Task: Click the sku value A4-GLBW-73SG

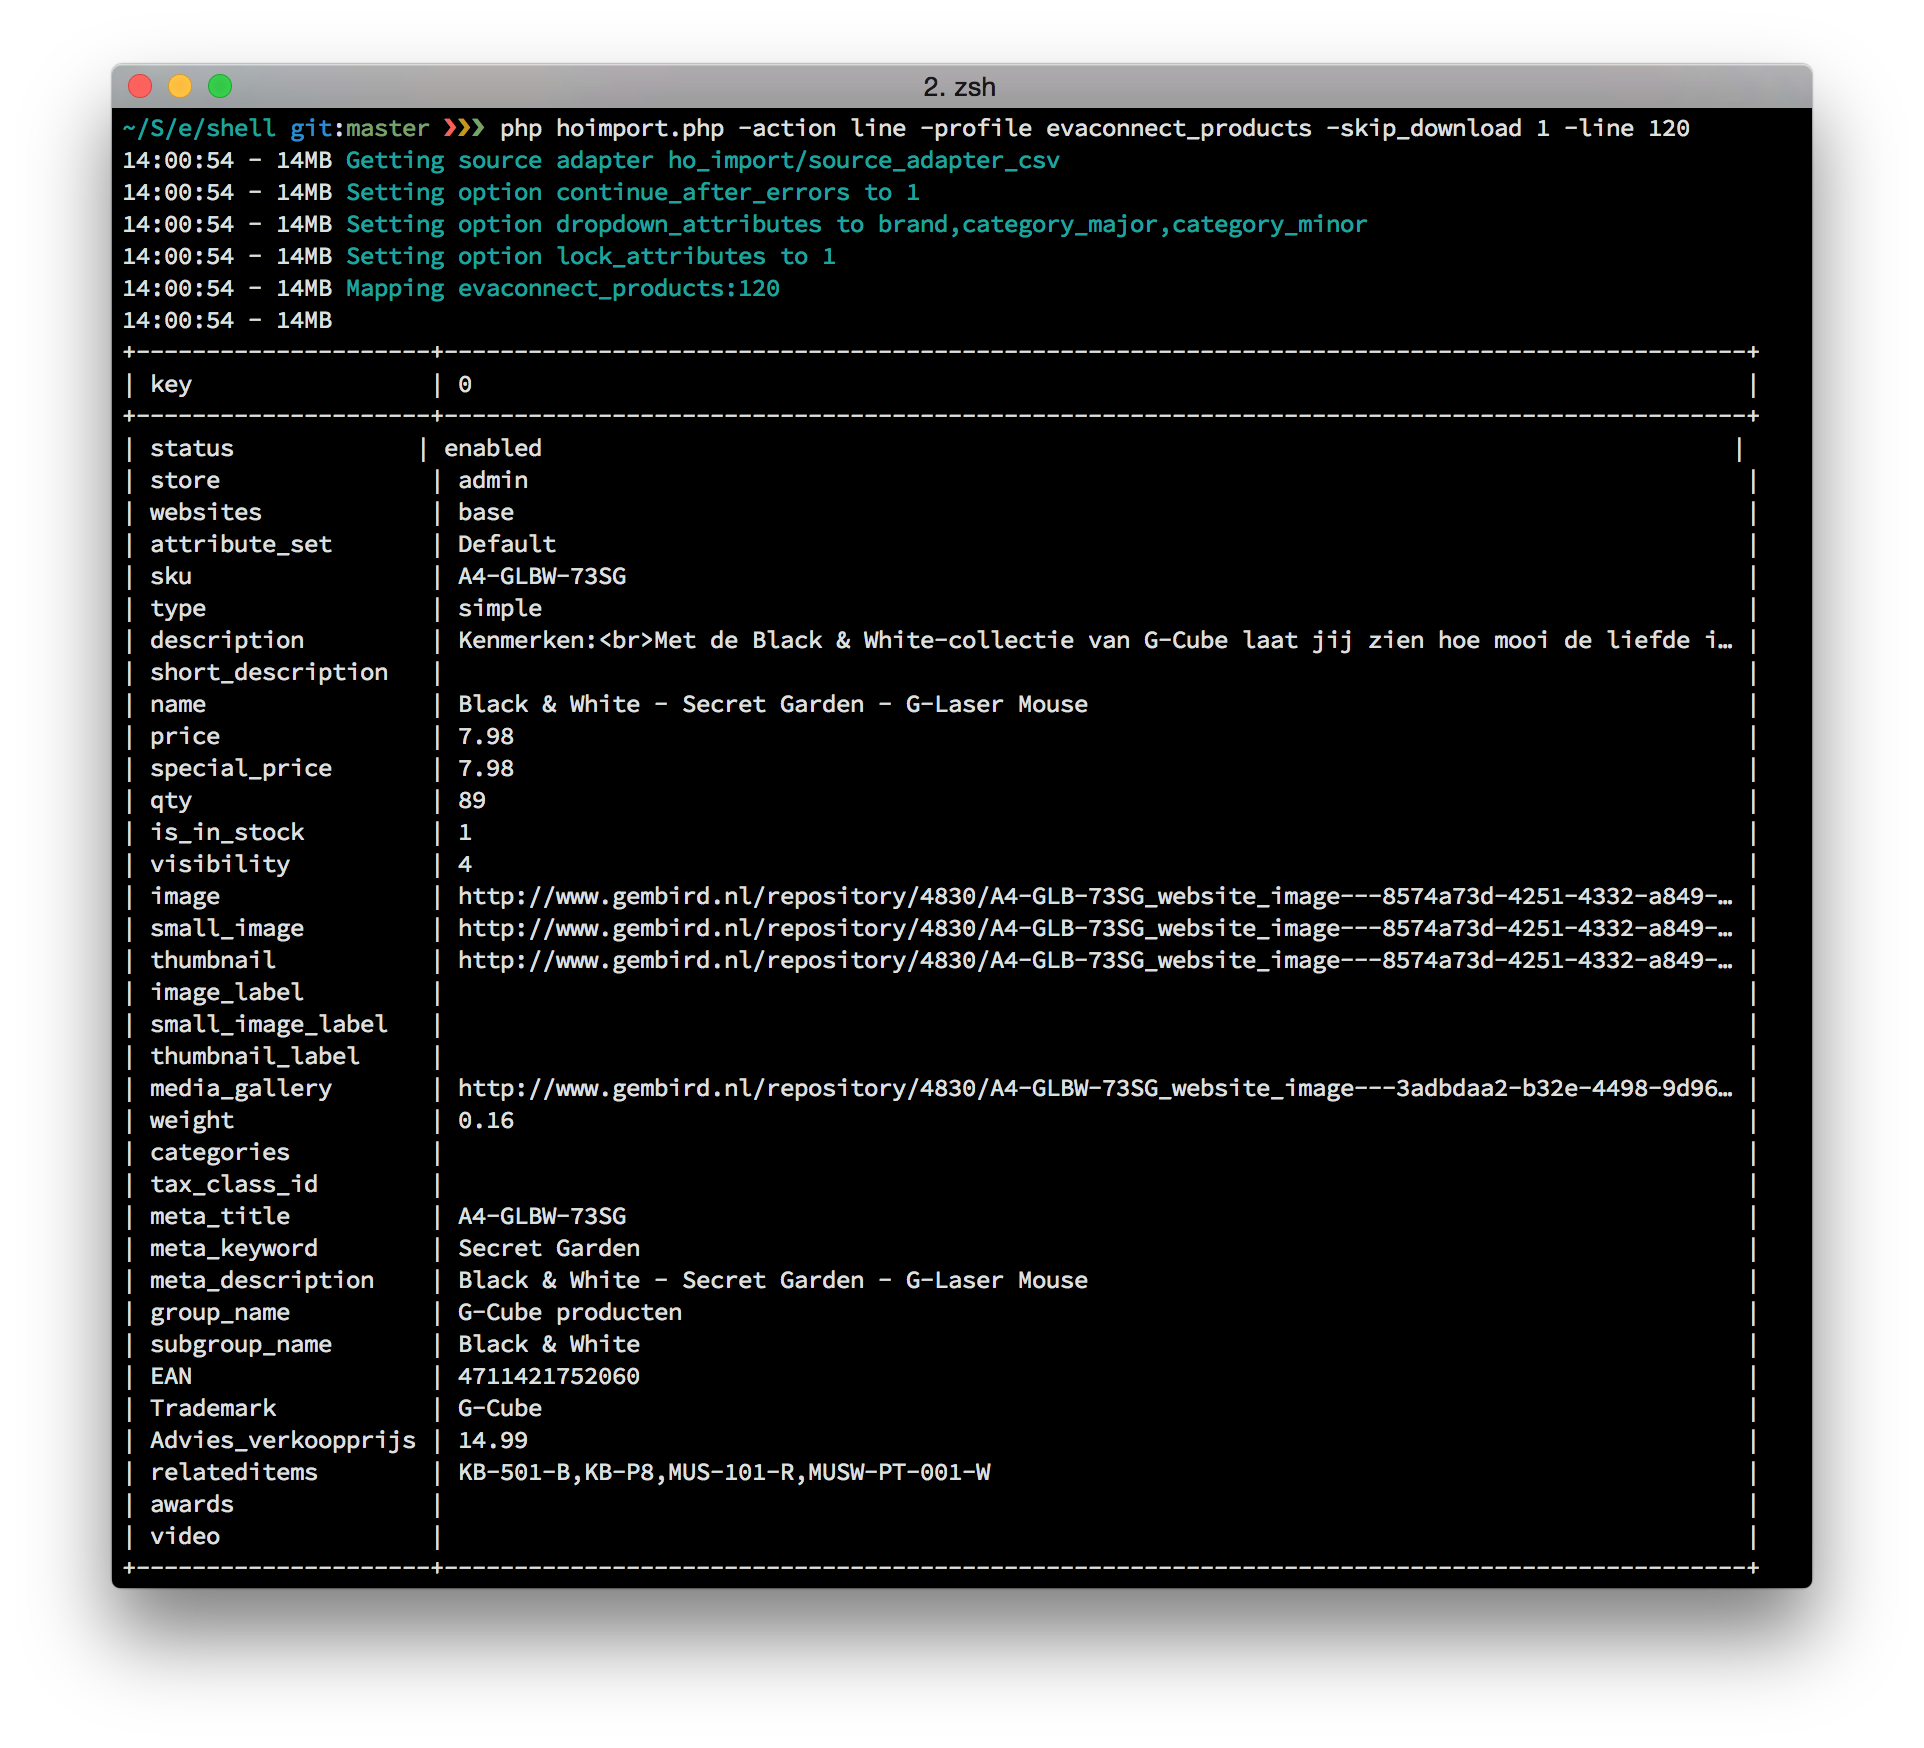Action: click(541, 576)
